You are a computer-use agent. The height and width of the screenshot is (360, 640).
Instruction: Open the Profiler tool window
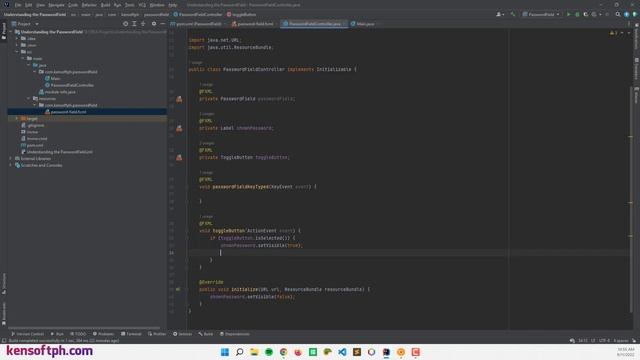[x=157, y=334]
